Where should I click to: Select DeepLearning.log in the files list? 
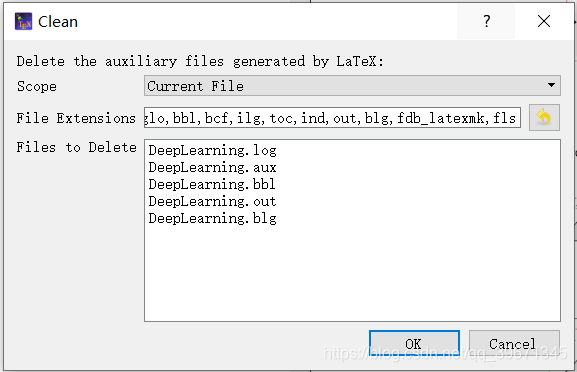point(212,150)
